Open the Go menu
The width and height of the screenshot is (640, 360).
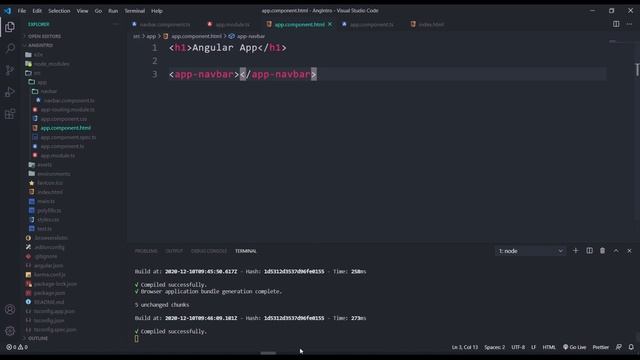98,11
